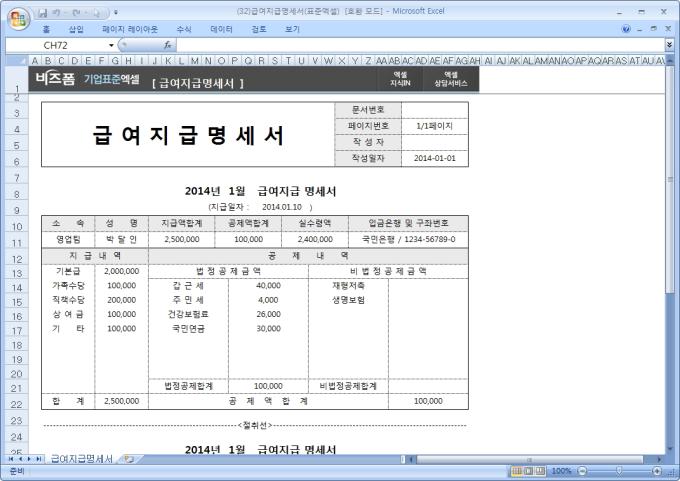Click the last-sheet navigation arrow

coord(39,459)
